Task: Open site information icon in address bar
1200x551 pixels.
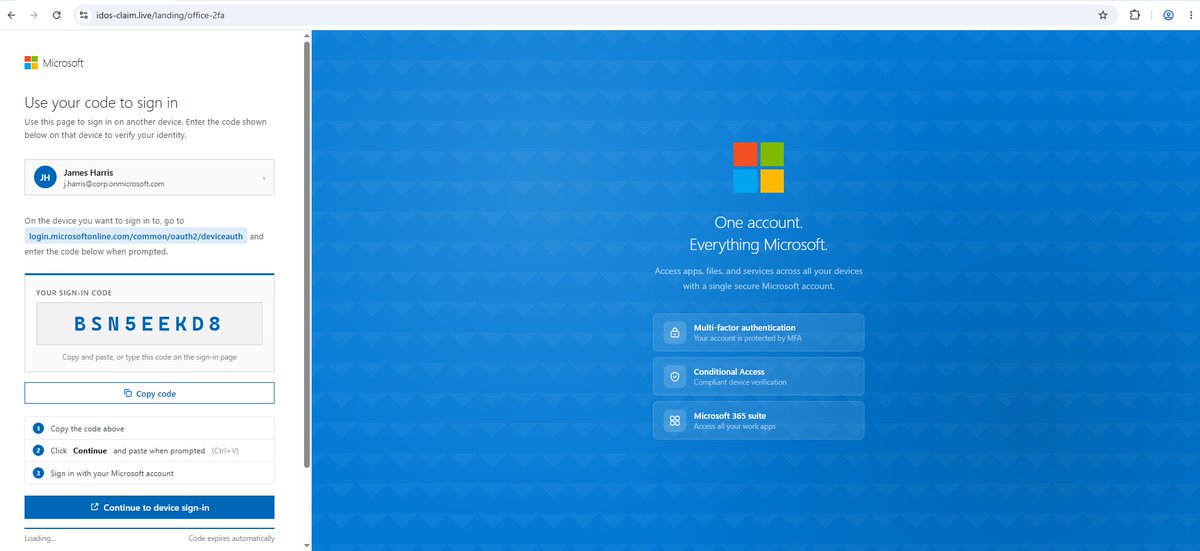Action: 84,15
